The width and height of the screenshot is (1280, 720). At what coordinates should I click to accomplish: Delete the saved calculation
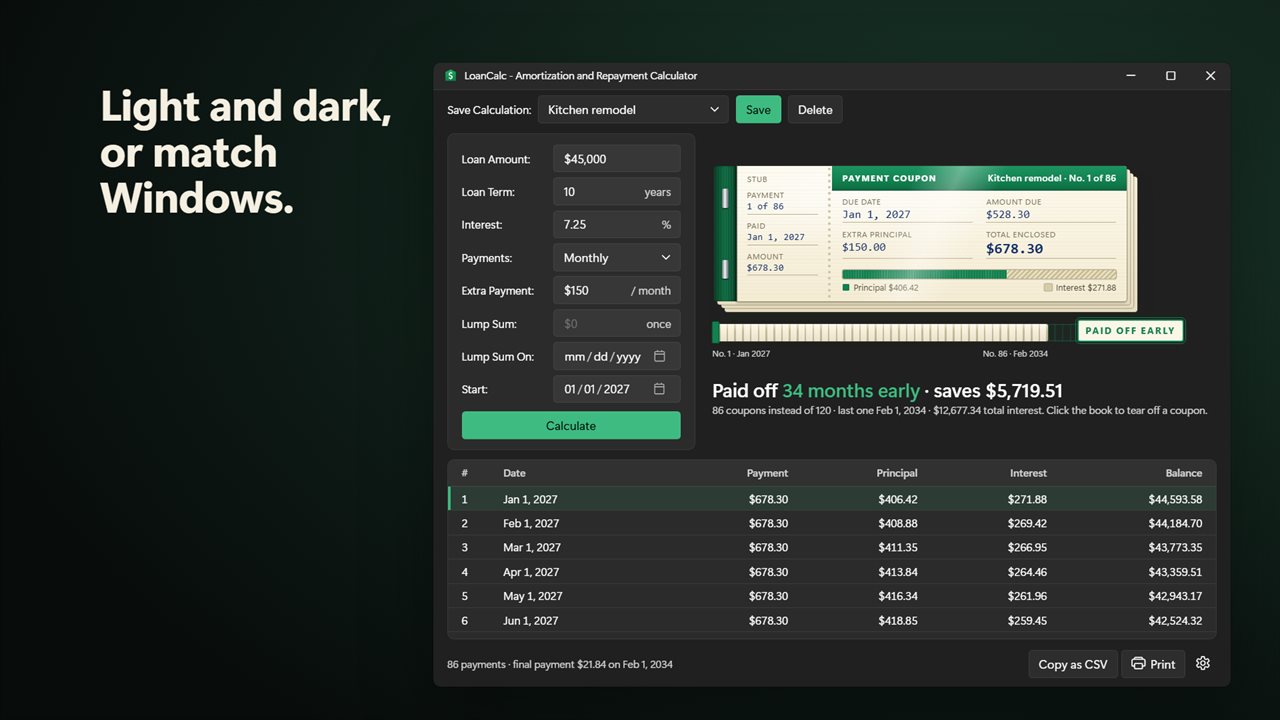(x=815, y=110)
